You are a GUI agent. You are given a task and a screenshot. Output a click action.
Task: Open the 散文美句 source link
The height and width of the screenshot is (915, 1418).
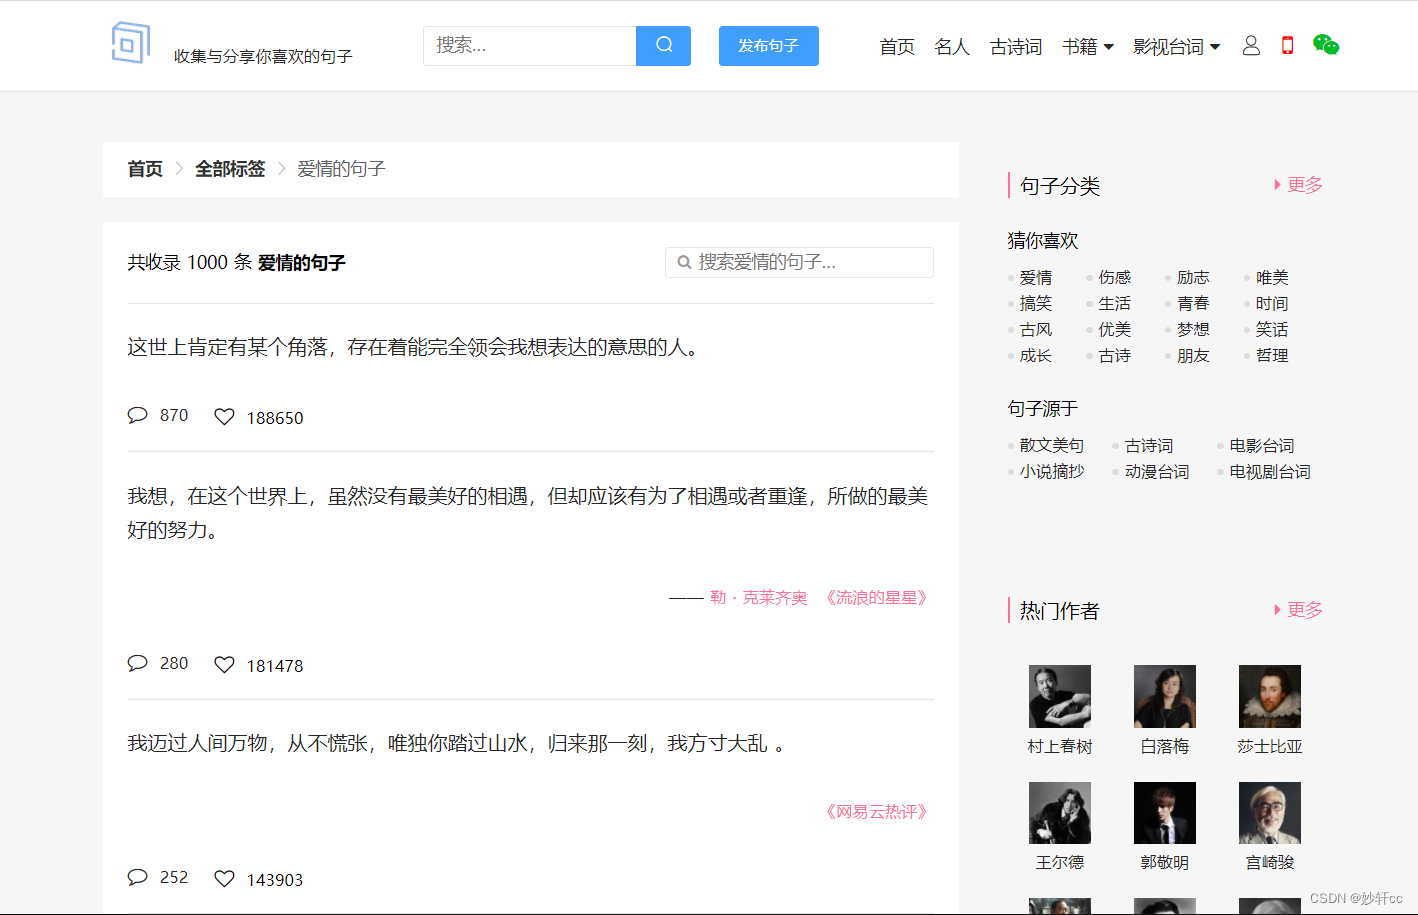click(x=1052, y=445)
